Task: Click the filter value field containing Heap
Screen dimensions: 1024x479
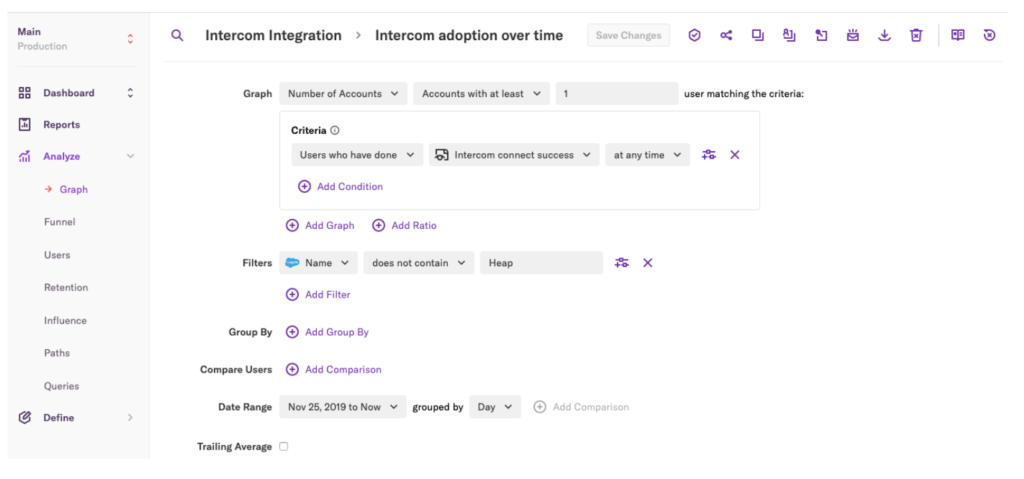Action: tap(541, 263)
